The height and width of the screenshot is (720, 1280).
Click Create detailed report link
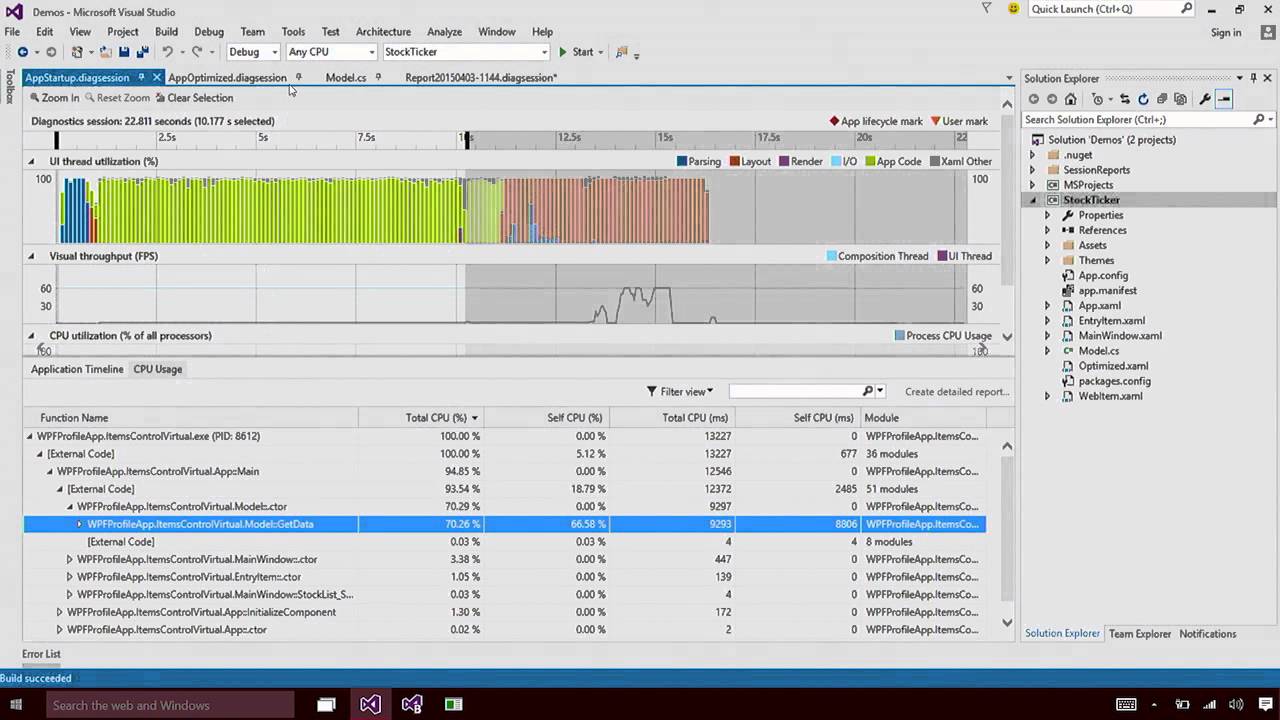[x=957, y=392]
